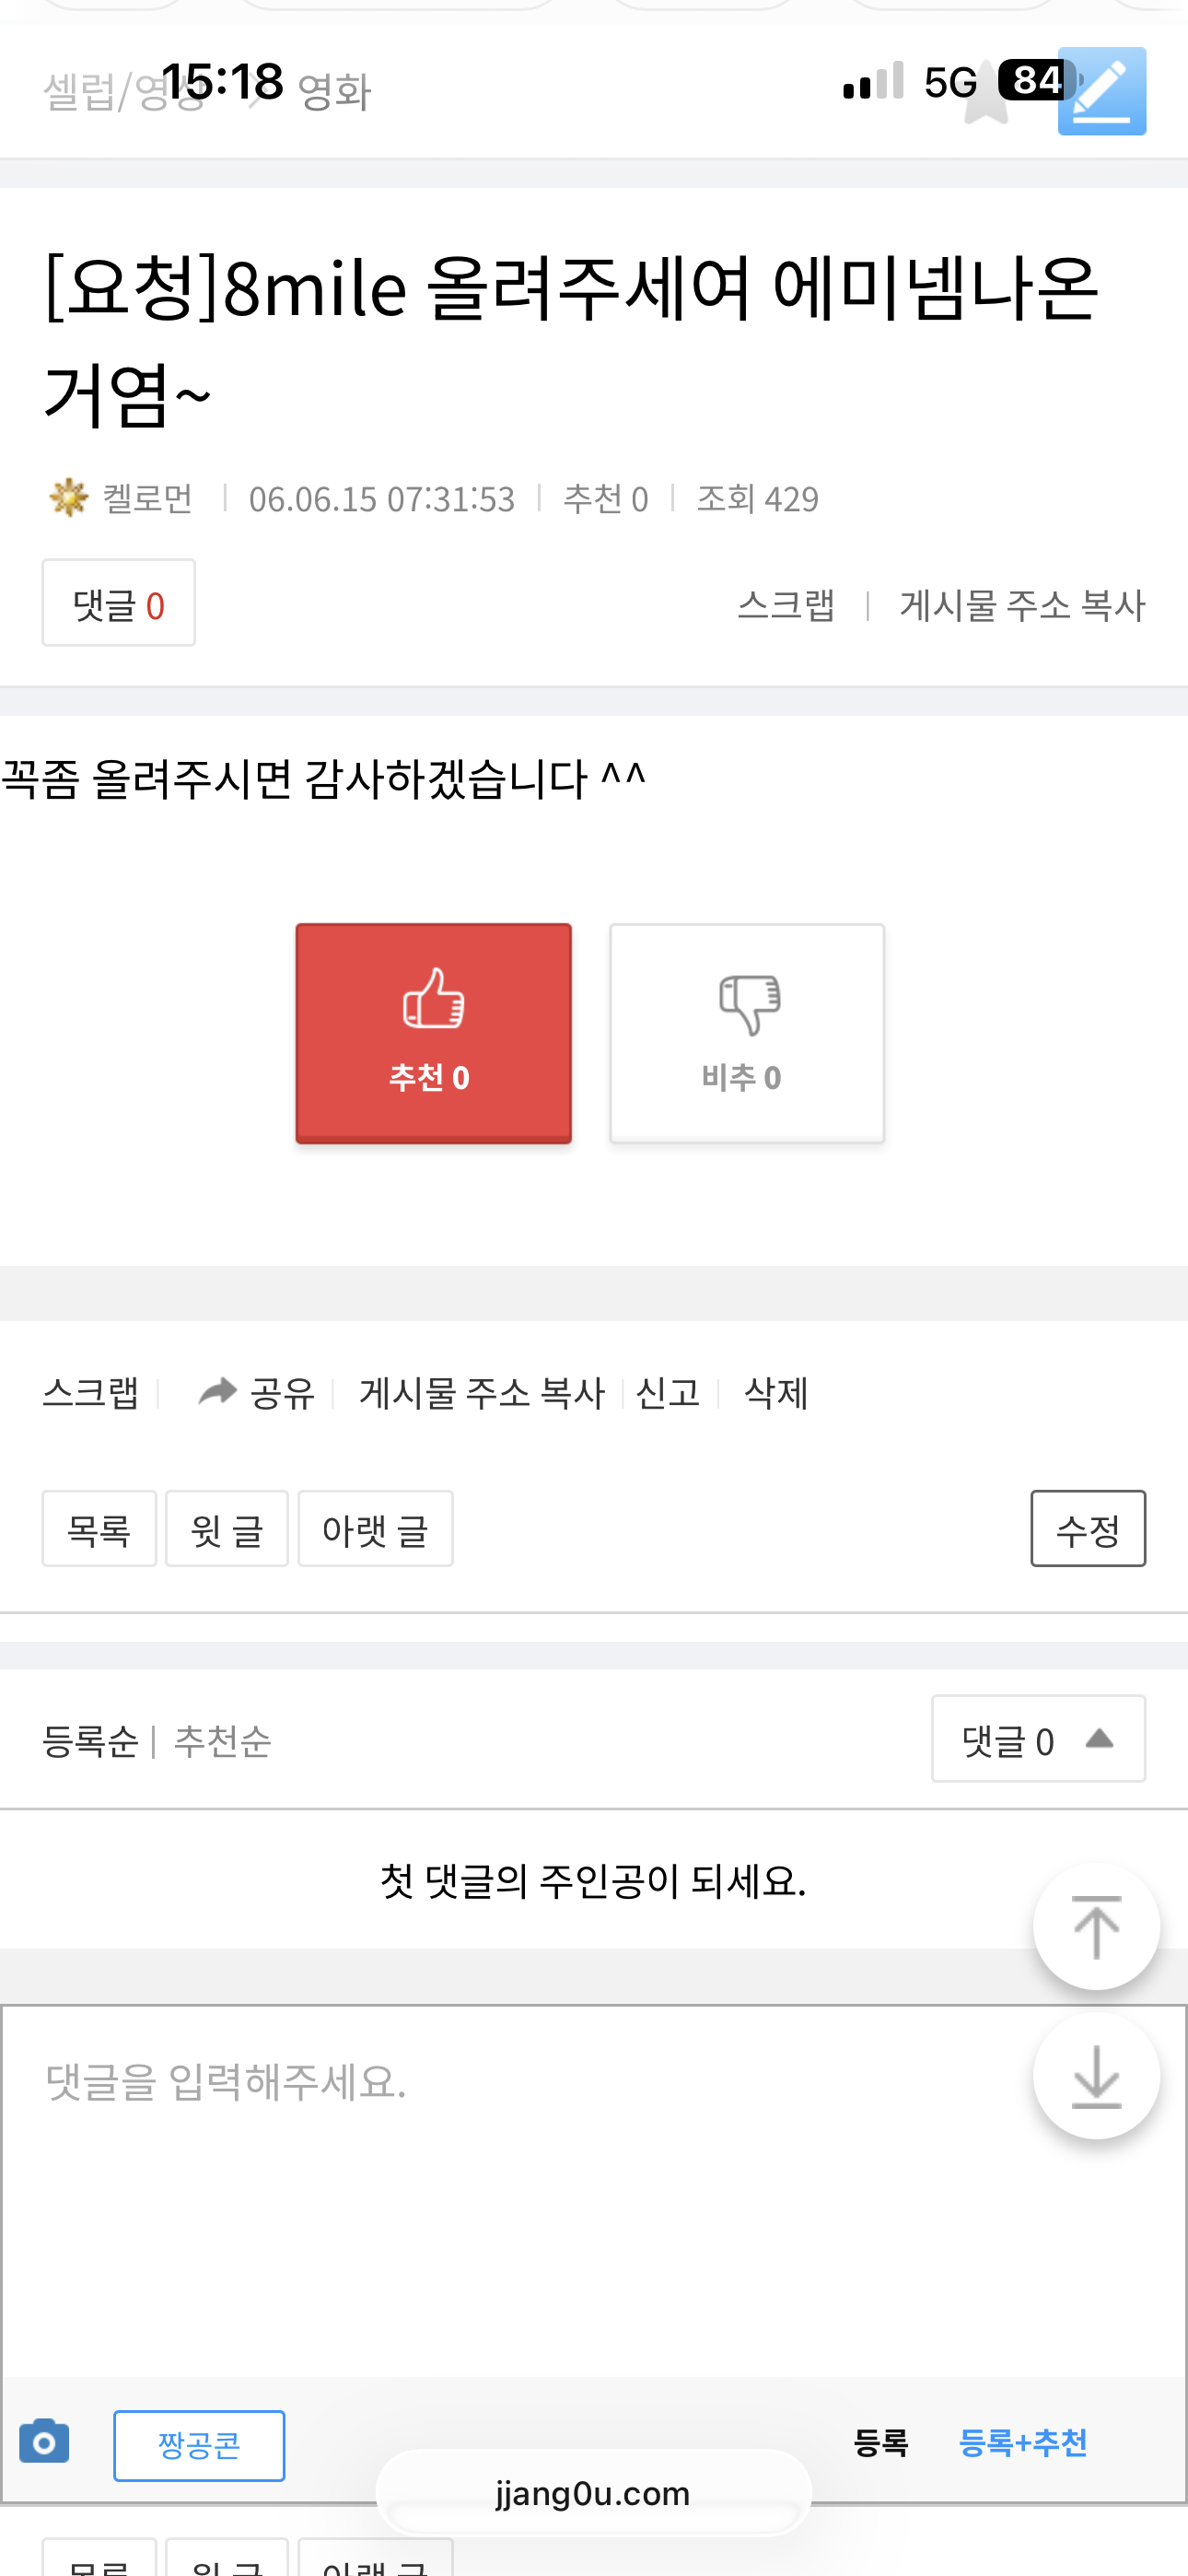
Task: Sort comments by 추천순
Action: 222,1742
